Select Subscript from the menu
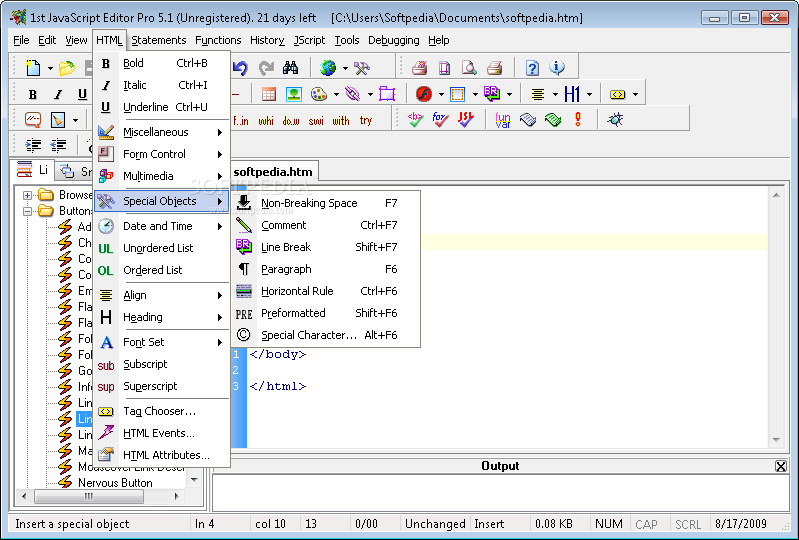Image resolution: width=799 pixels, height=540 pixels. point(162,364)
